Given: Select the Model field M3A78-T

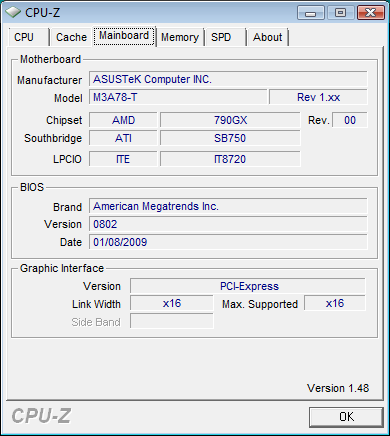Looking at the screenshot, I should click(178, 97).
